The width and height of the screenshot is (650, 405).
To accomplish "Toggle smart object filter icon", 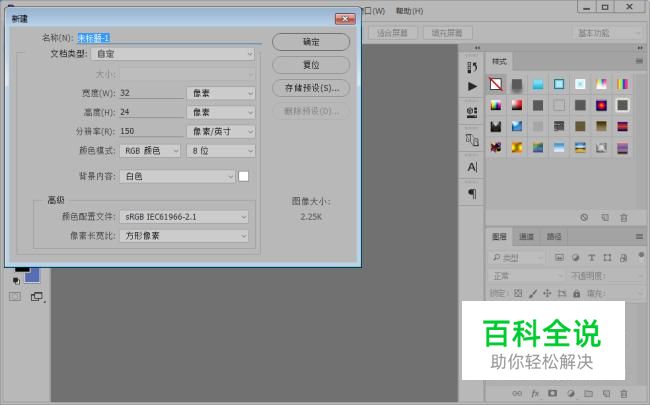I will [x=623, y=257].
